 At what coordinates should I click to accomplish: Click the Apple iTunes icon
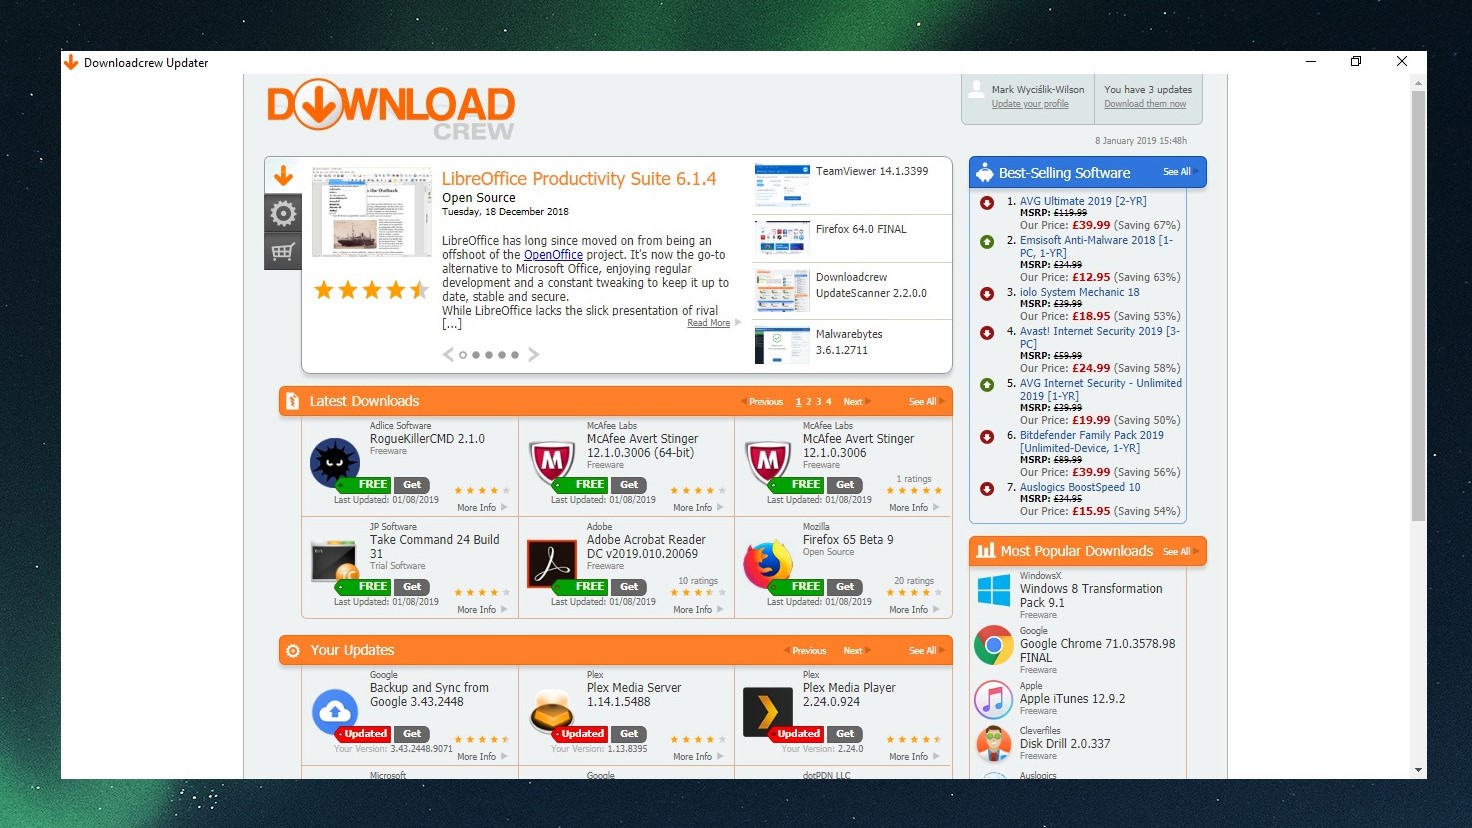[994, 699]
